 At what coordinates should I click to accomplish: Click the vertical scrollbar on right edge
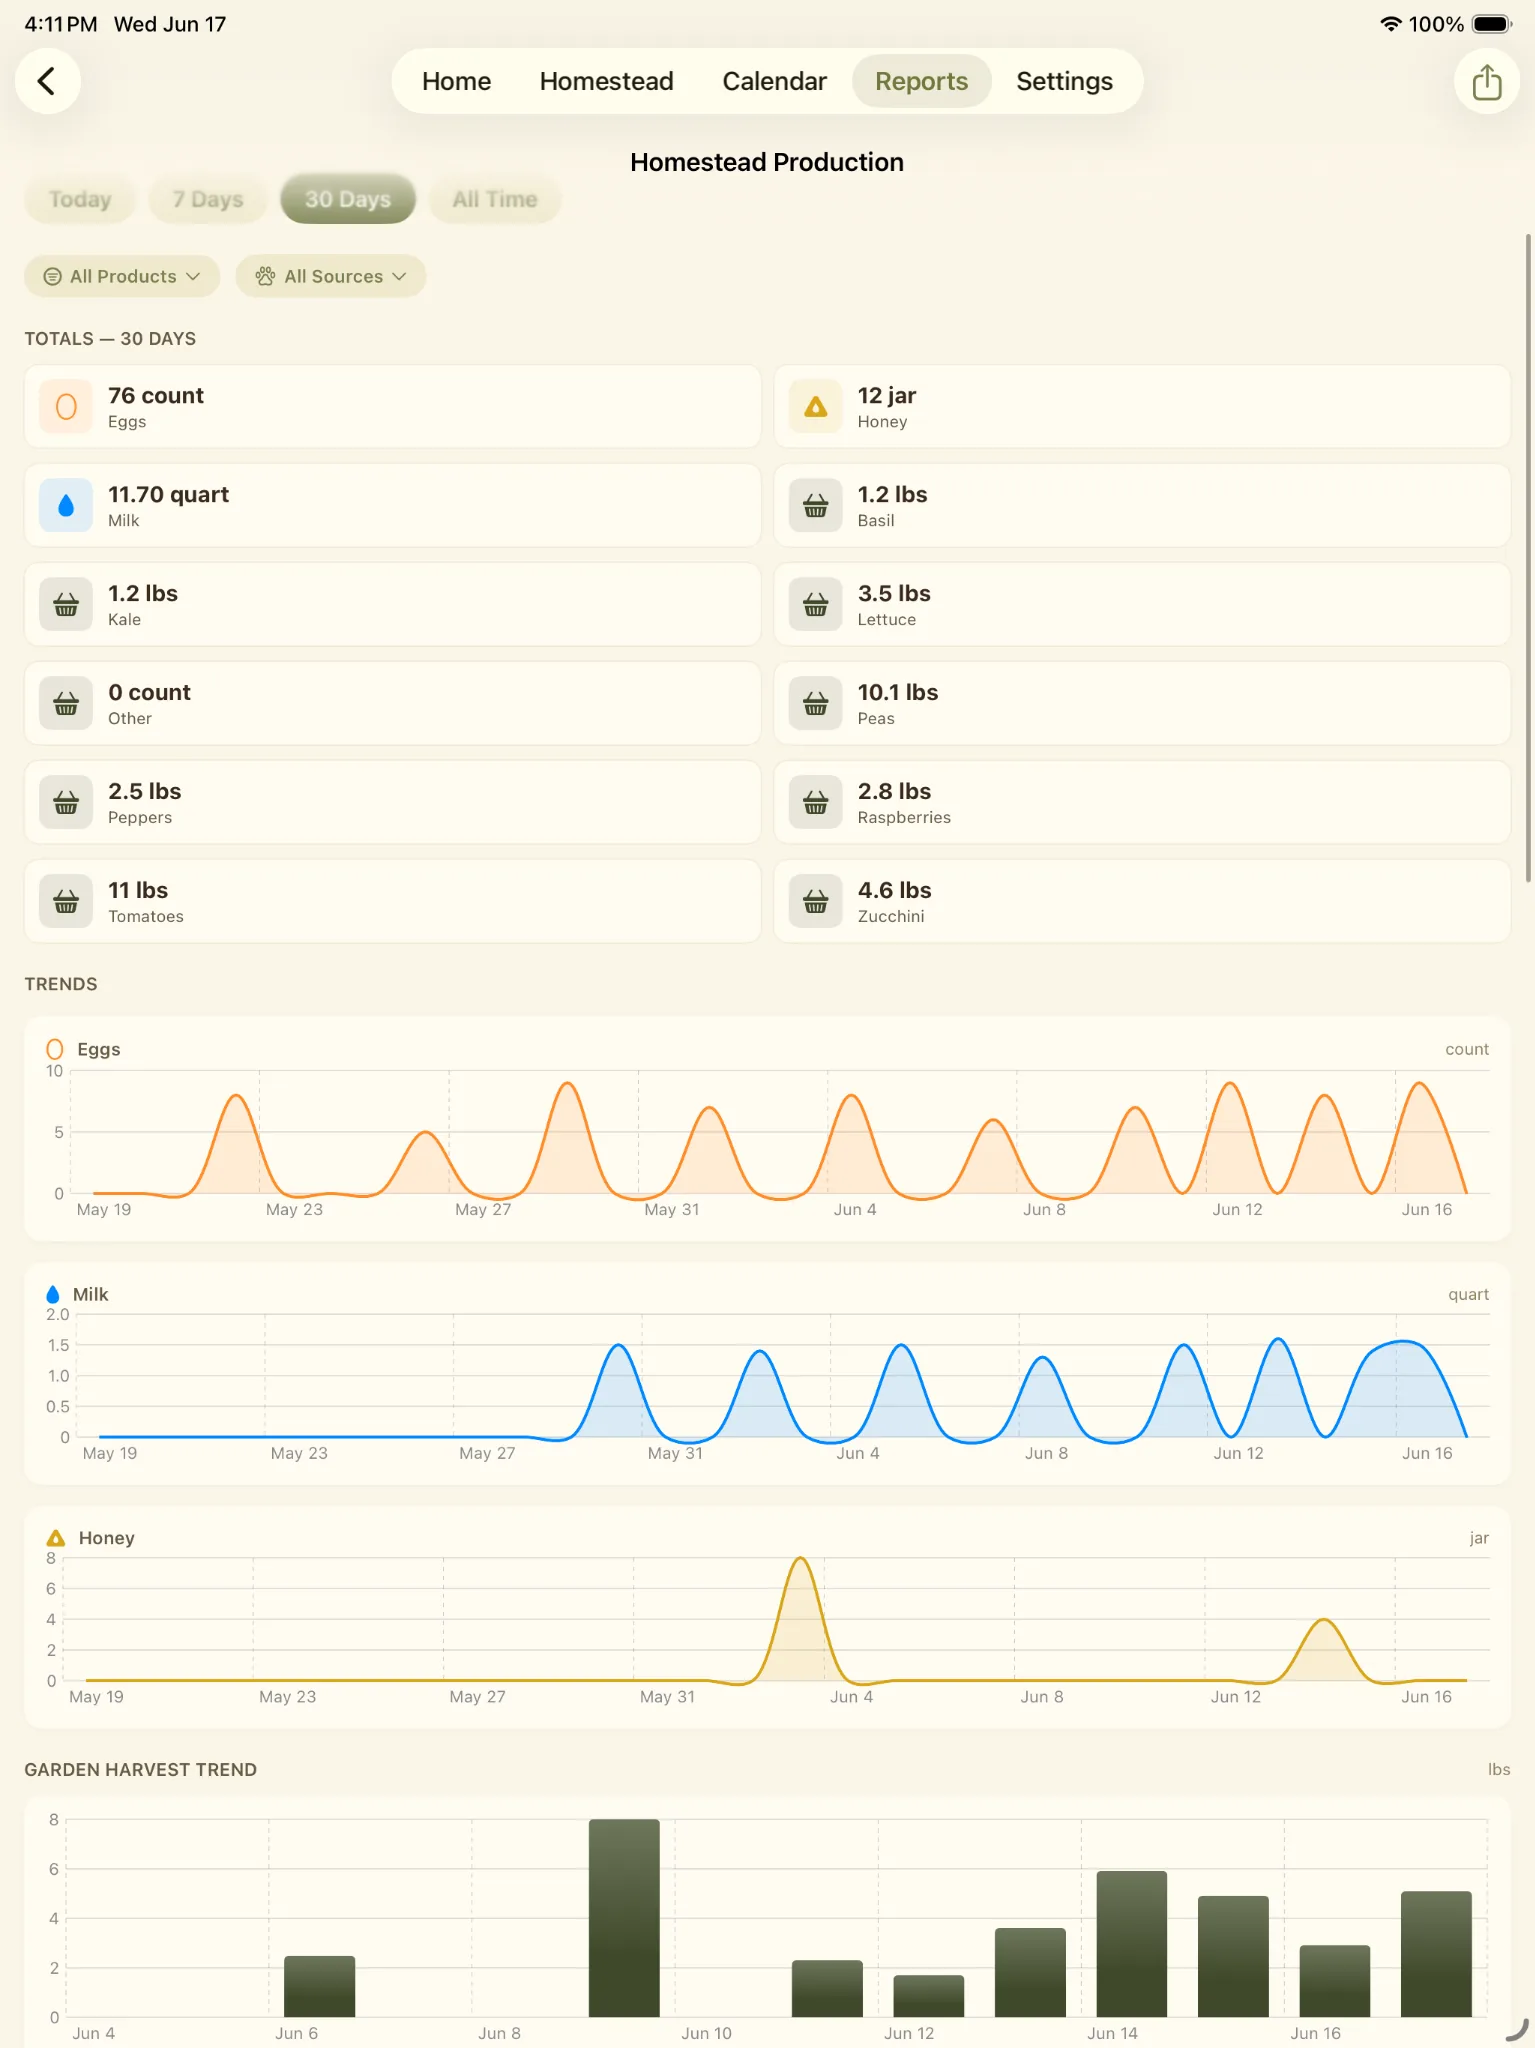point(1528,558)
